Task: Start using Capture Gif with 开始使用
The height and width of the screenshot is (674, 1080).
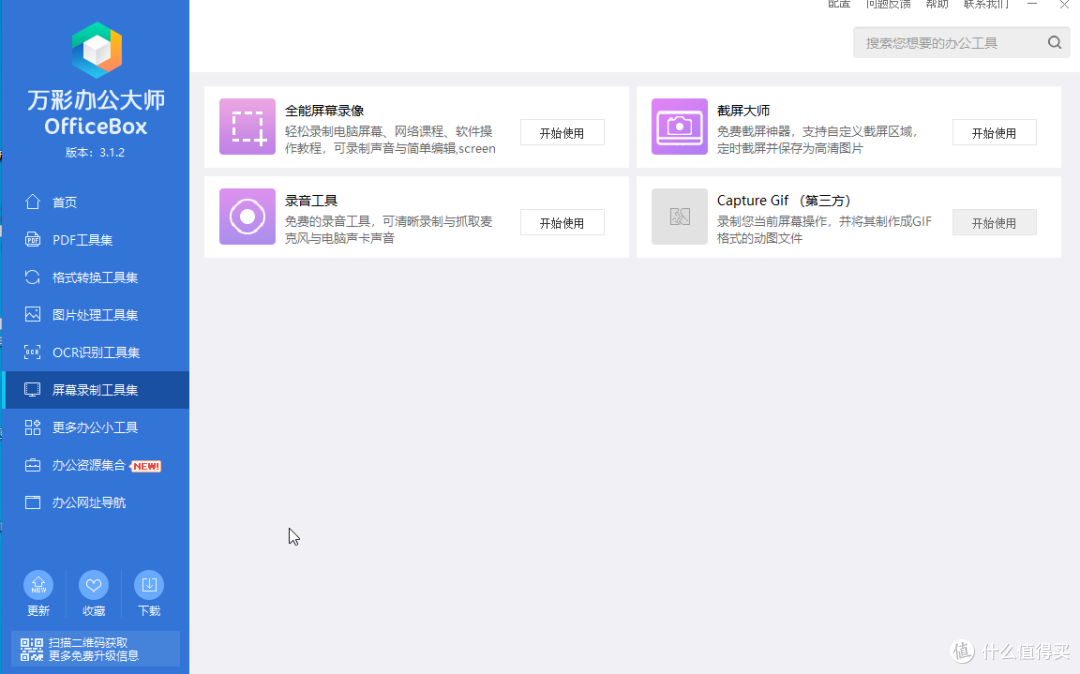Action: coord(994,223)
